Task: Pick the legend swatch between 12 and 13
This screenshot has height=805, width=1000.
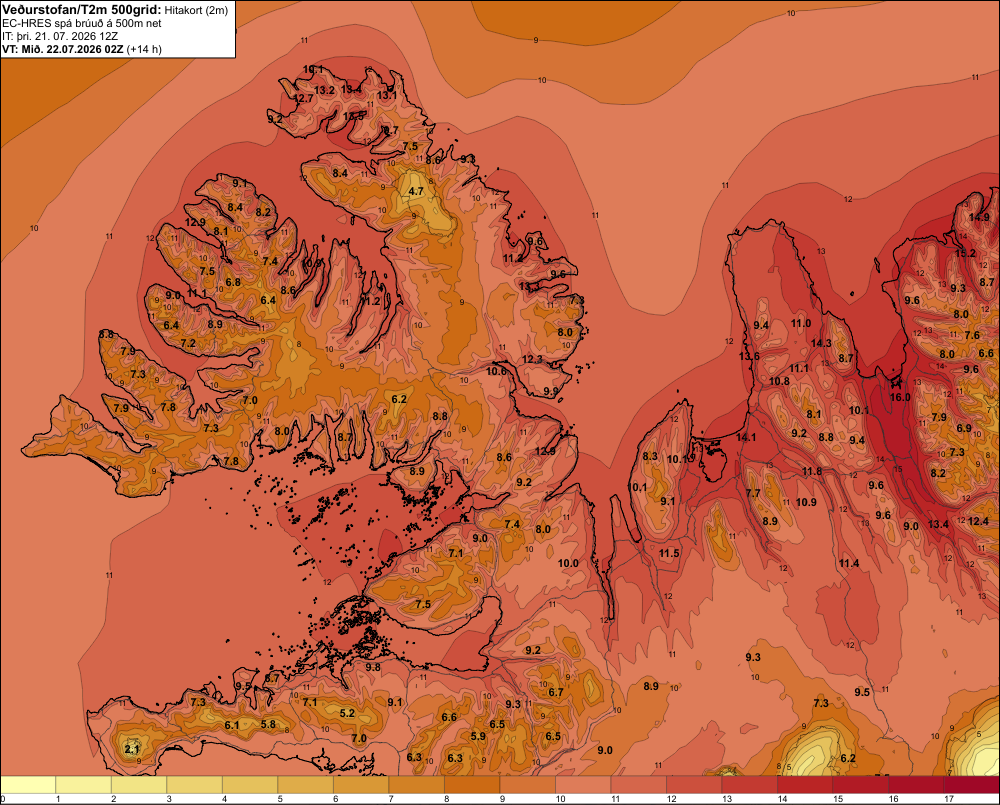Action: click(x=694, y=785)
